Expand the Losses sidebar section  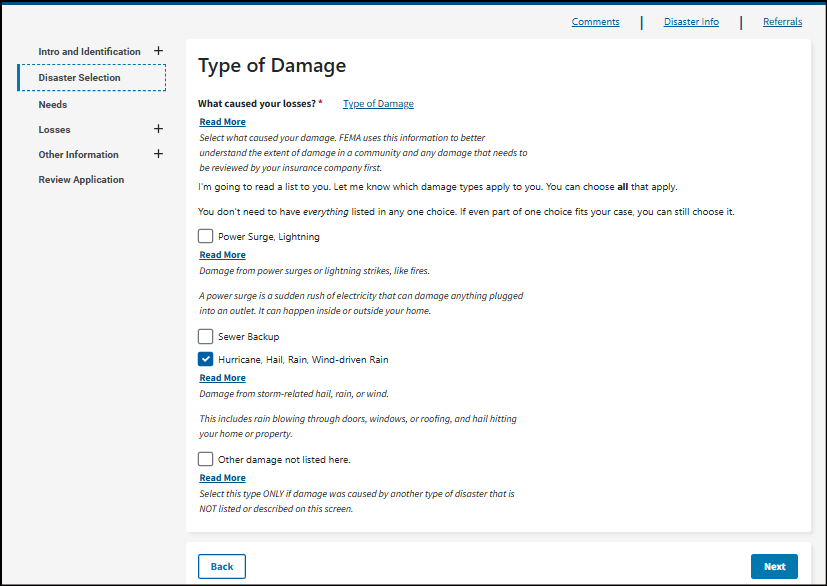tap(158, 129)
